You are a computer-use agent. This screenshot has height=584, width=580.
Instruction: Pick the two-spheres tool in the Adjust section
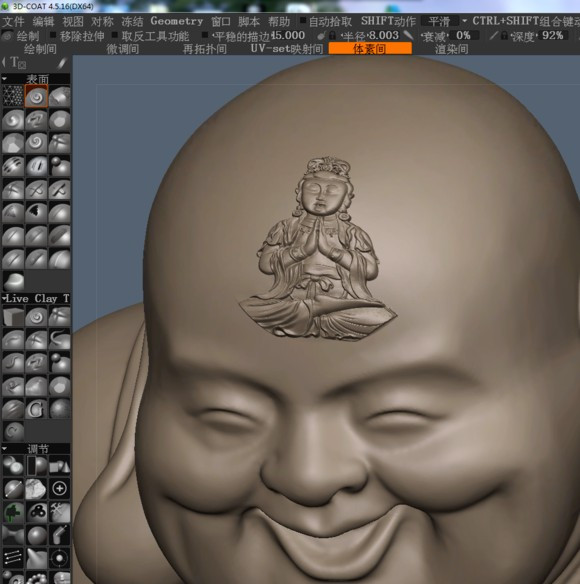pos(13,466)
